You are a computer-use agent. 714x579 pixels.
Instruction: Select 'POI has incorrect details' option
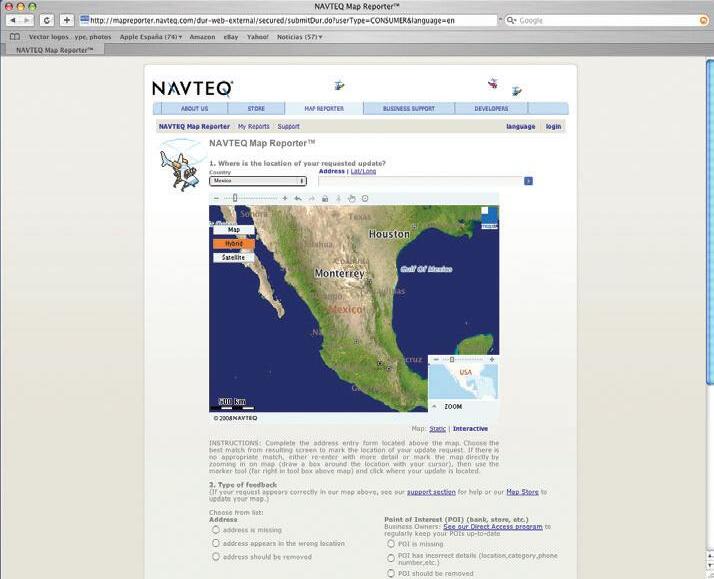[x=391, y=558]
